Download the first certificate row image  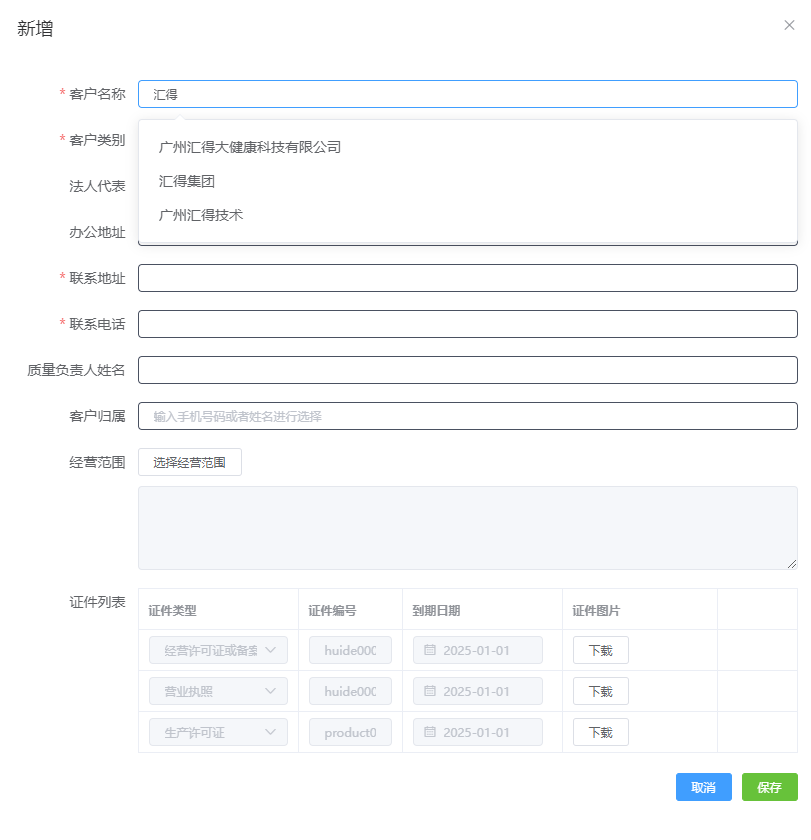600,650
